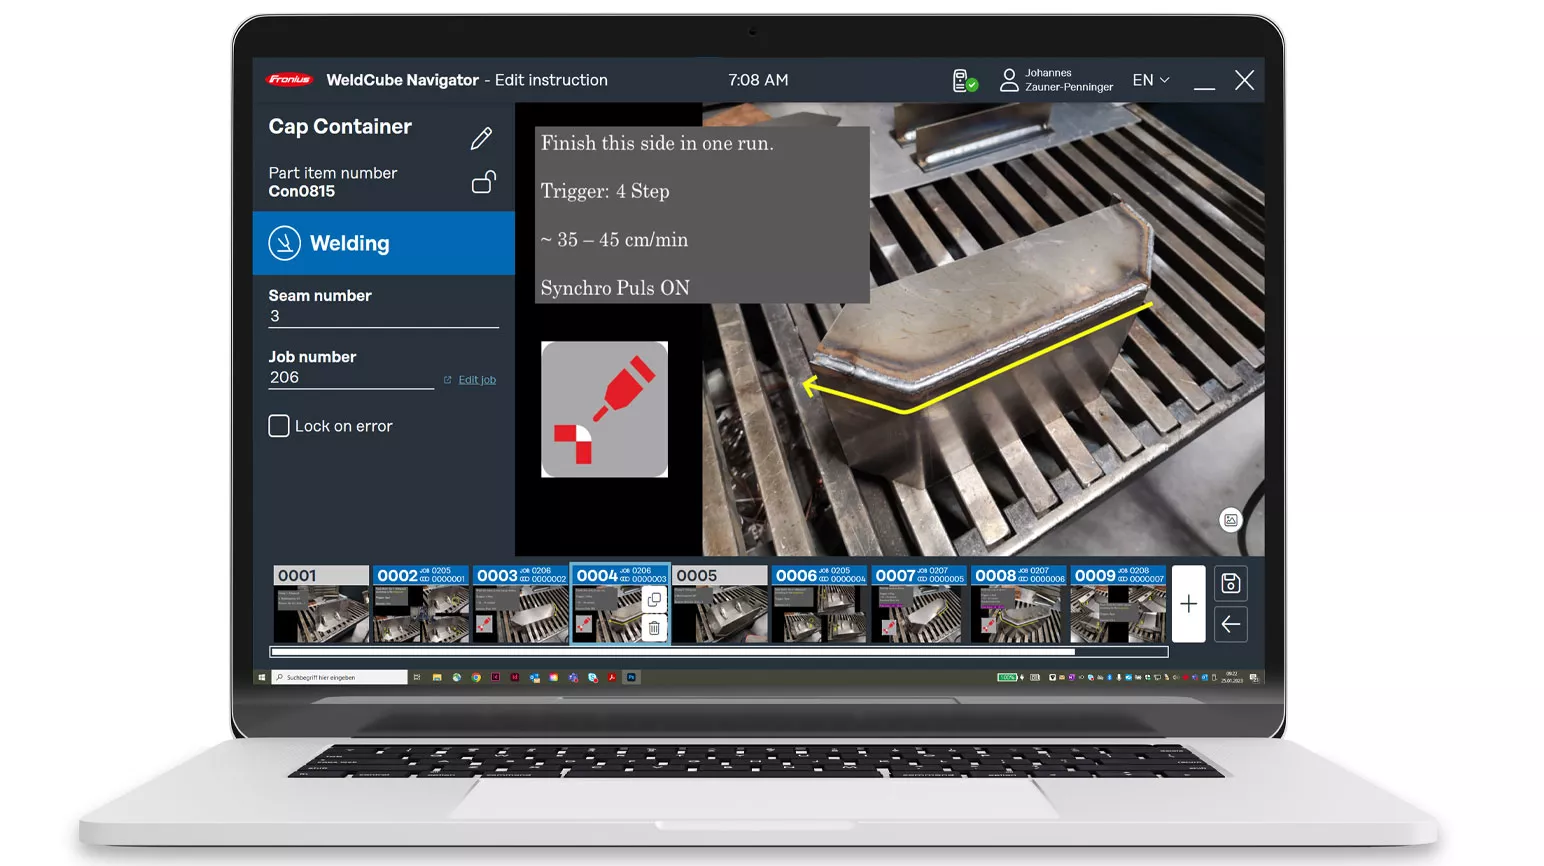Open the EN language dropdown
Image resolution: width=1544 pixels, height=866 pixels.
(x=1149, y=80)
